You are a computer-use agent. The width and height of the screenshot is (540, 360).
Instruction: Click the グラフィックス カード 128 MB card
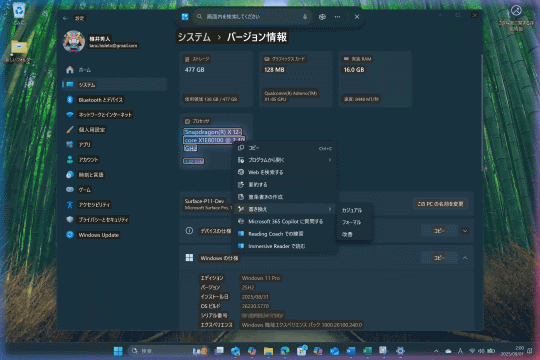pyautogui.click(x=295, y=79)
